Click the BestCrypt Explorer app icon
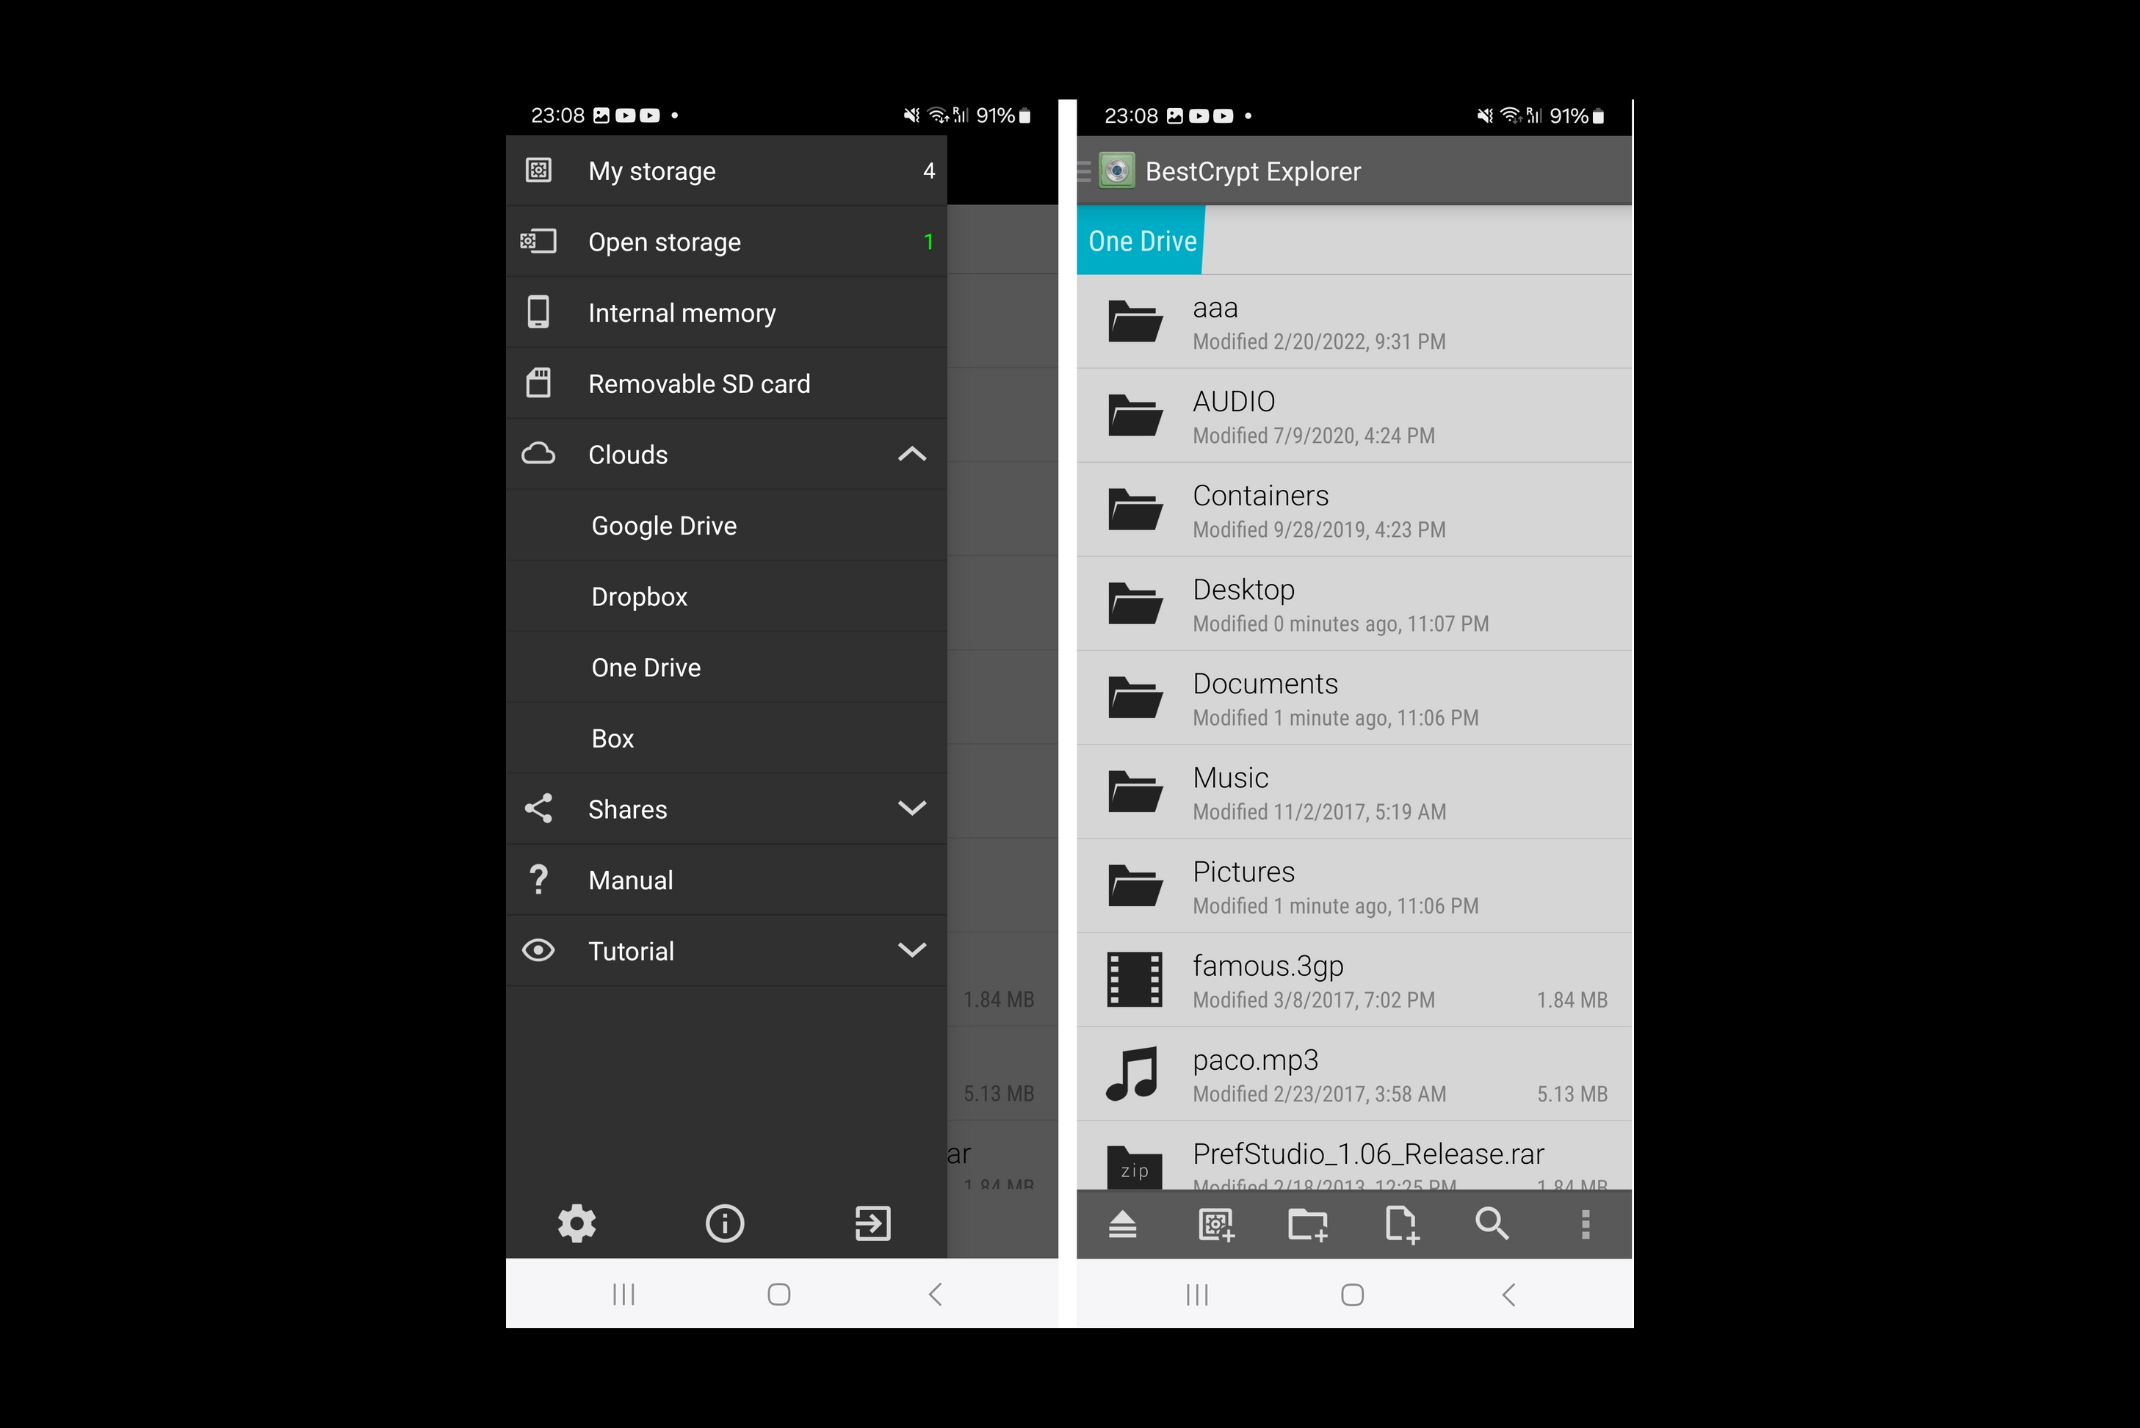The width and height of the screenshot is (2140, 1428). (x=1117, y=171)
